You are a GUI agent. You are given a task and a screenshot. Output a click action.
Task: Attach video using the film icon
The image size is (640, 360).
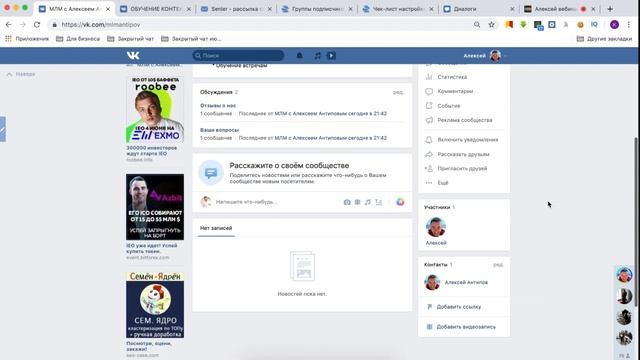point(357,202)
